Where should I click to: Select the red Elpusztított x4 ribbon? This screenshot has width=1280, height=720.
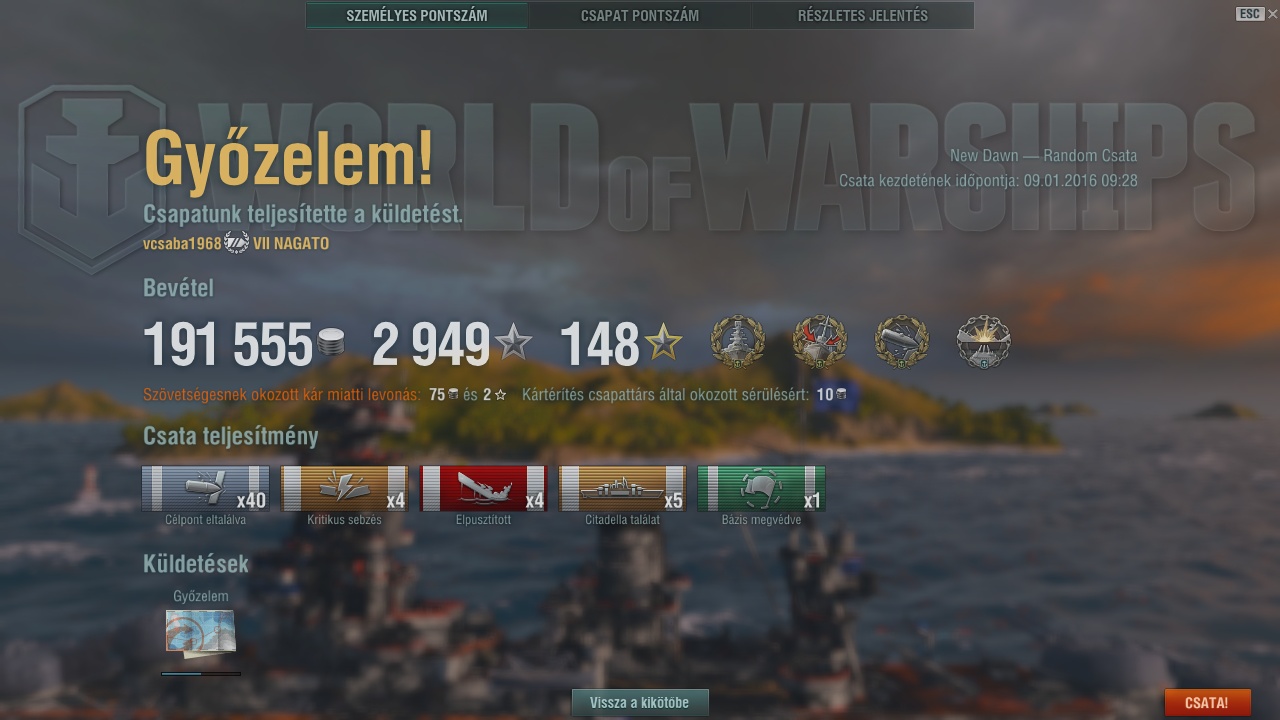tap(483, 489)
